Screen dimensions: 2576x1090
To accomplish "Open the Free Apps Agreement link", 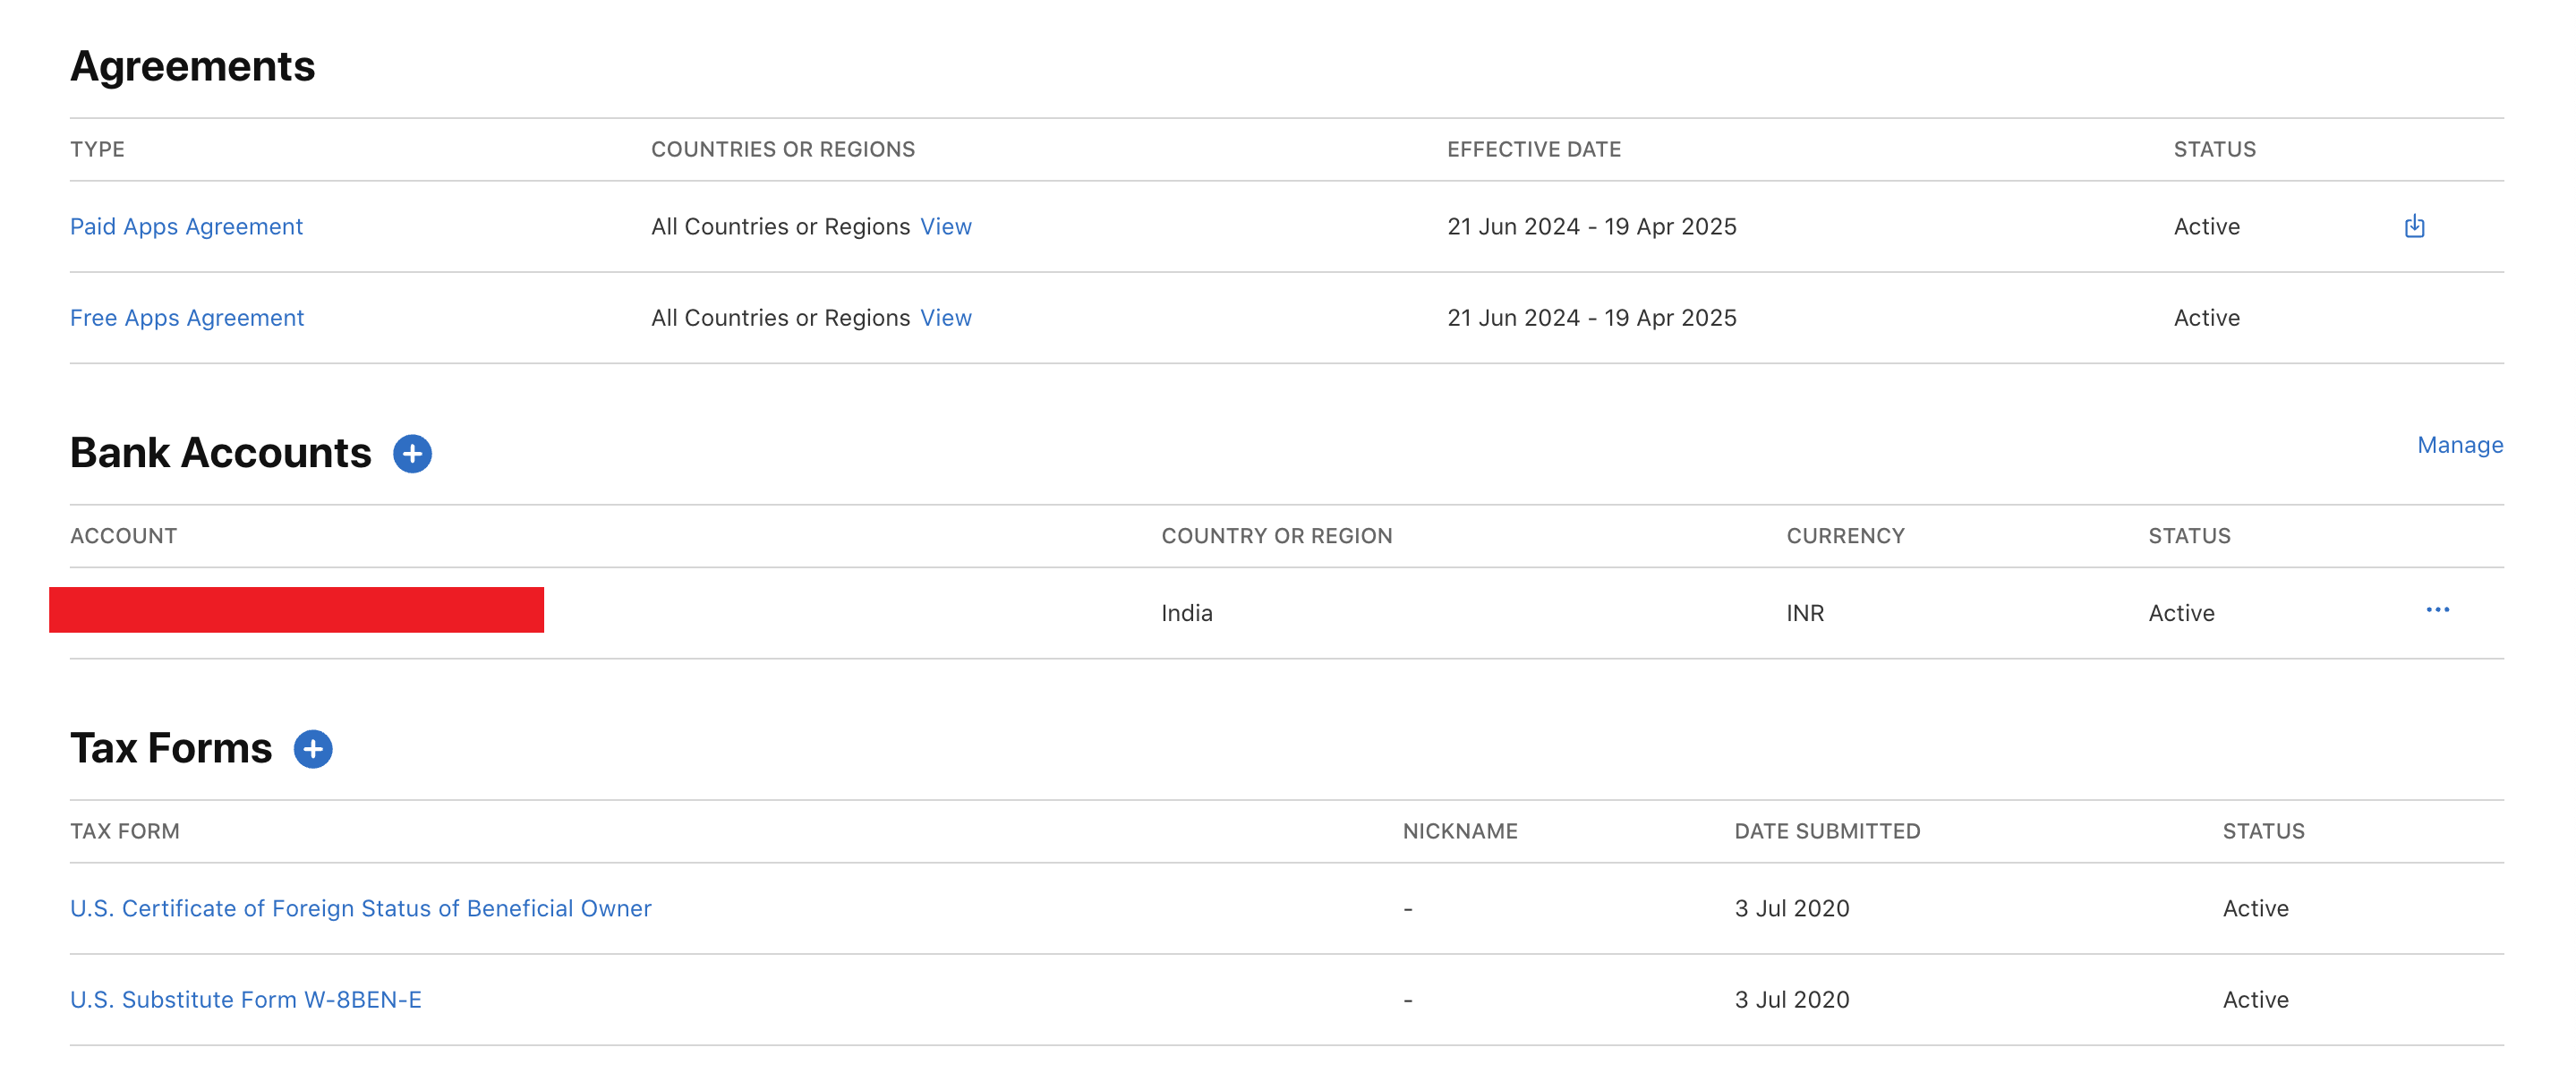I will click(x=187, y=318).
